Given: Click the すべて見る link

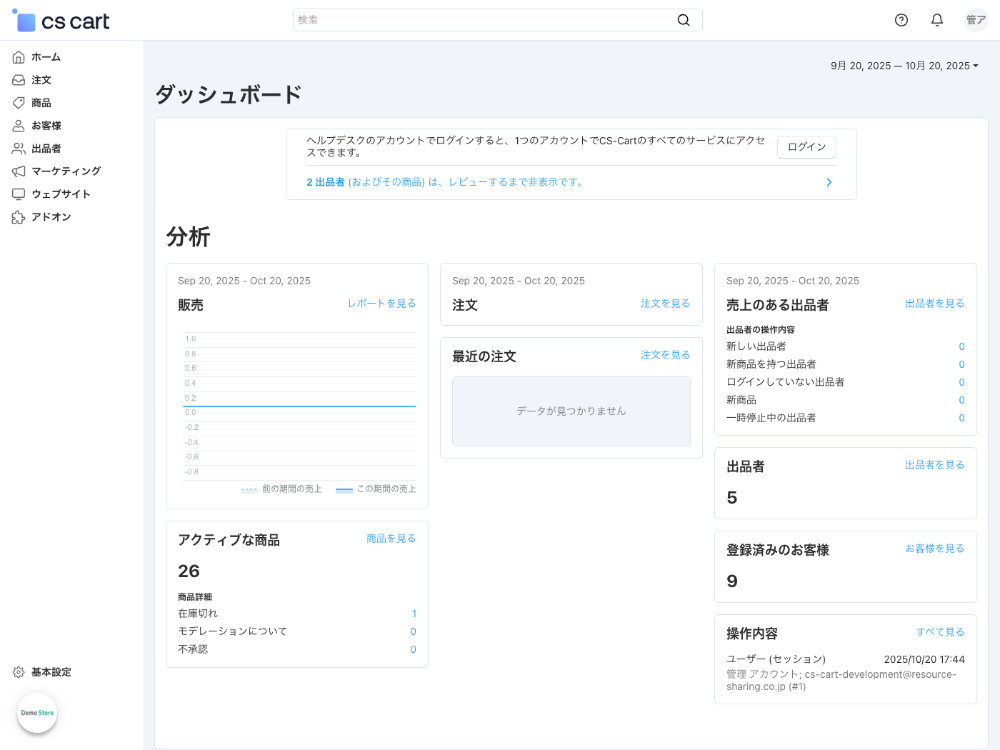Looking at the screenshot, I should click(940, 632).
